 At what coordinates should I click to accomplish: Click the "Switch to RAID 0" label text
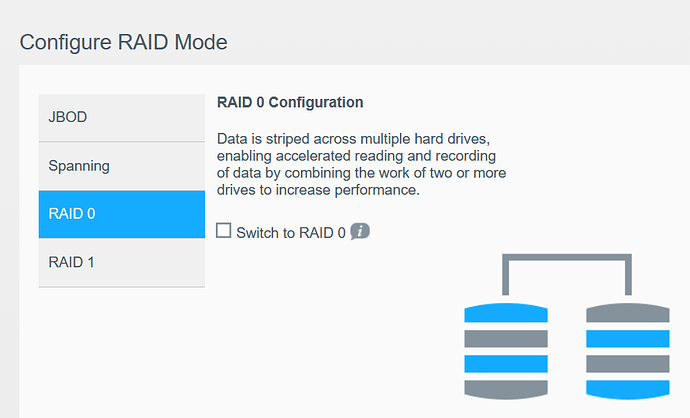click(290, 232)
